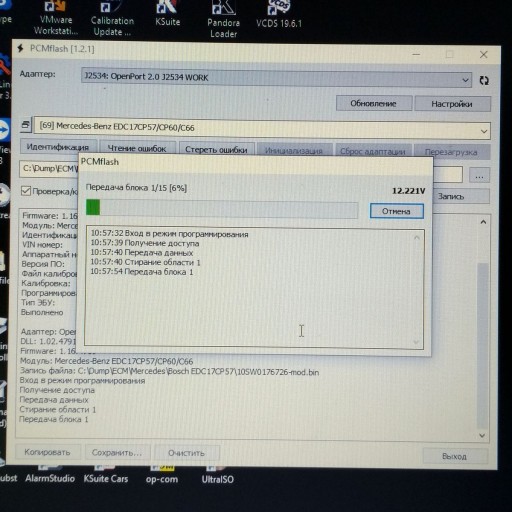Viewport: 512px width, 512px height.
Task: Click Копировать button
Action: click(x=47, y=452)
